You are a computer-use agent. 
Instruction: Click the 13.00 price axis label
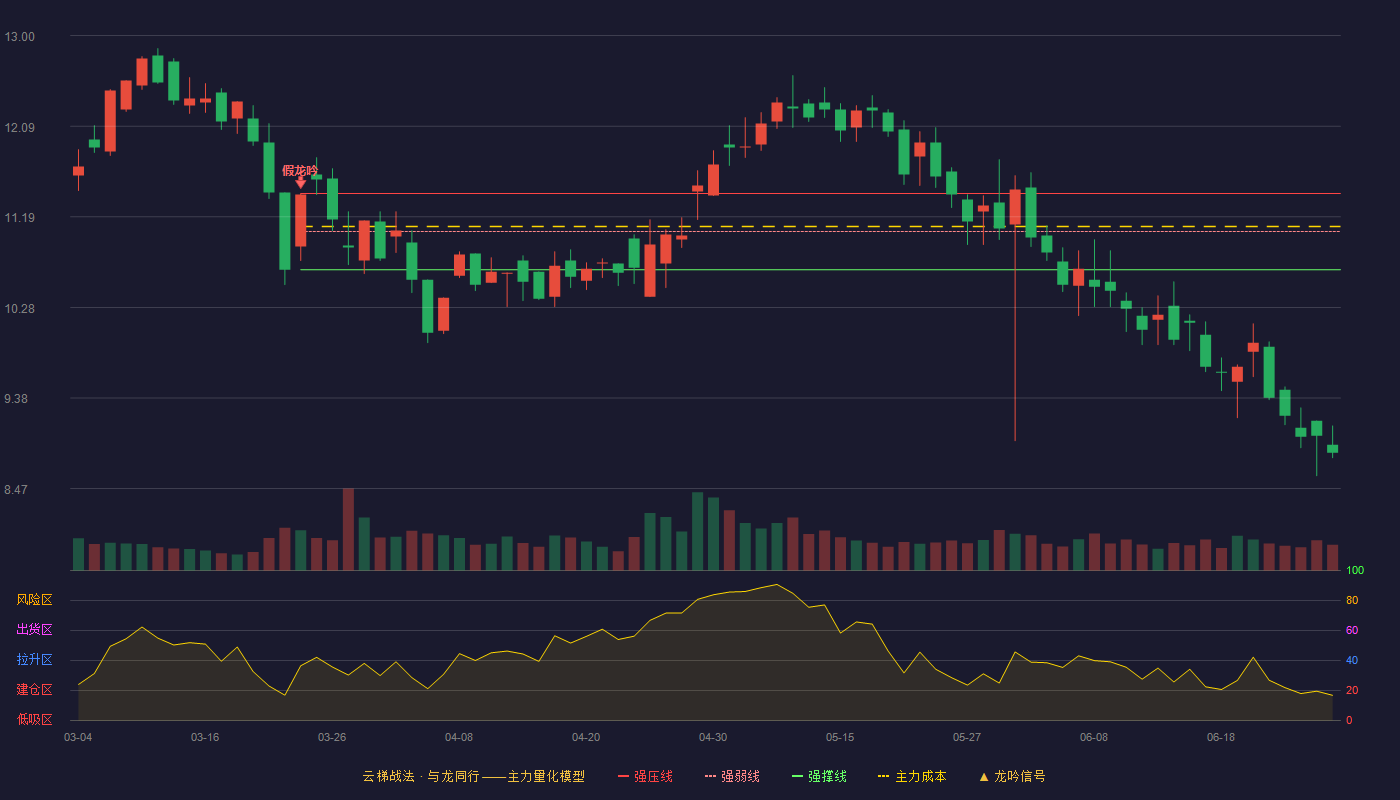pos(19,37)
